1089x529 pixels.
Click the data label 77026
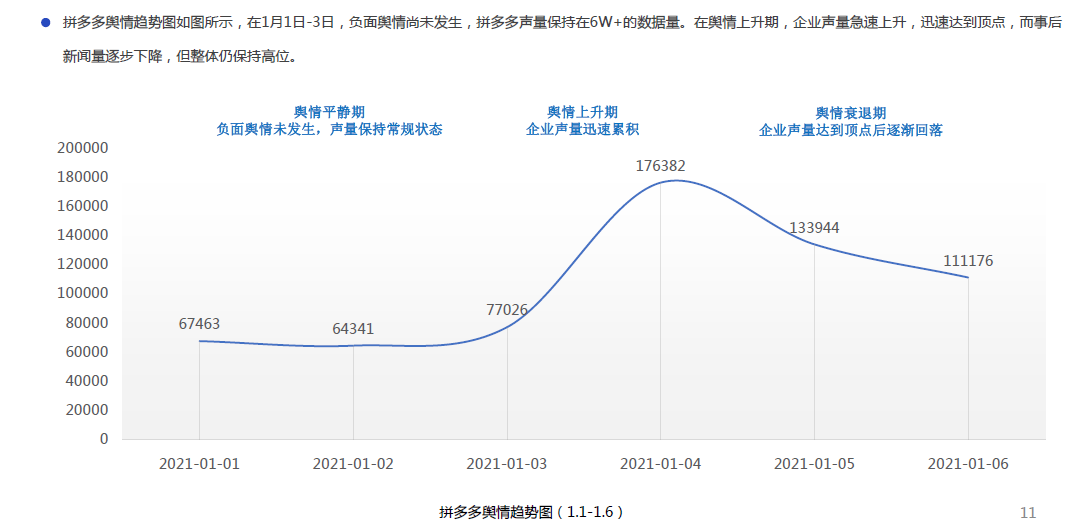507,309
